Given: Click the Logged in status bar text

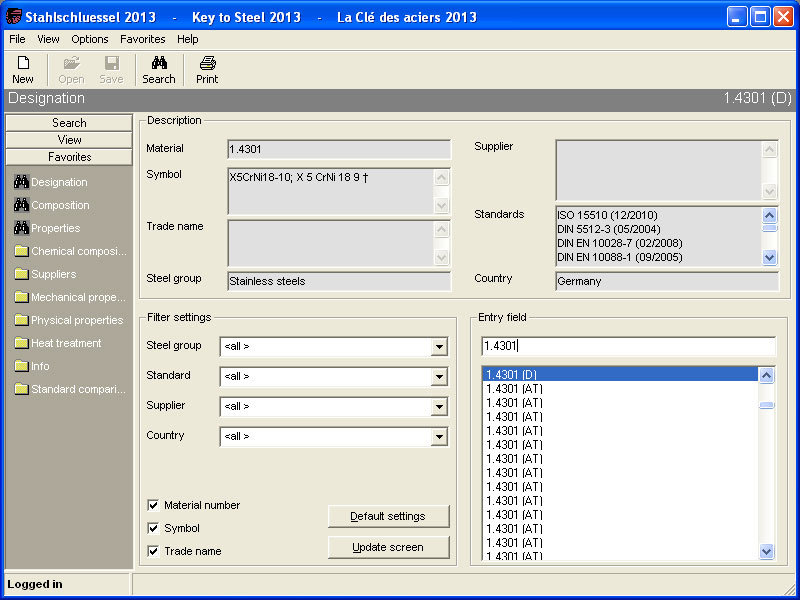Looking at the screenshot, I should [x=35, y=585].
